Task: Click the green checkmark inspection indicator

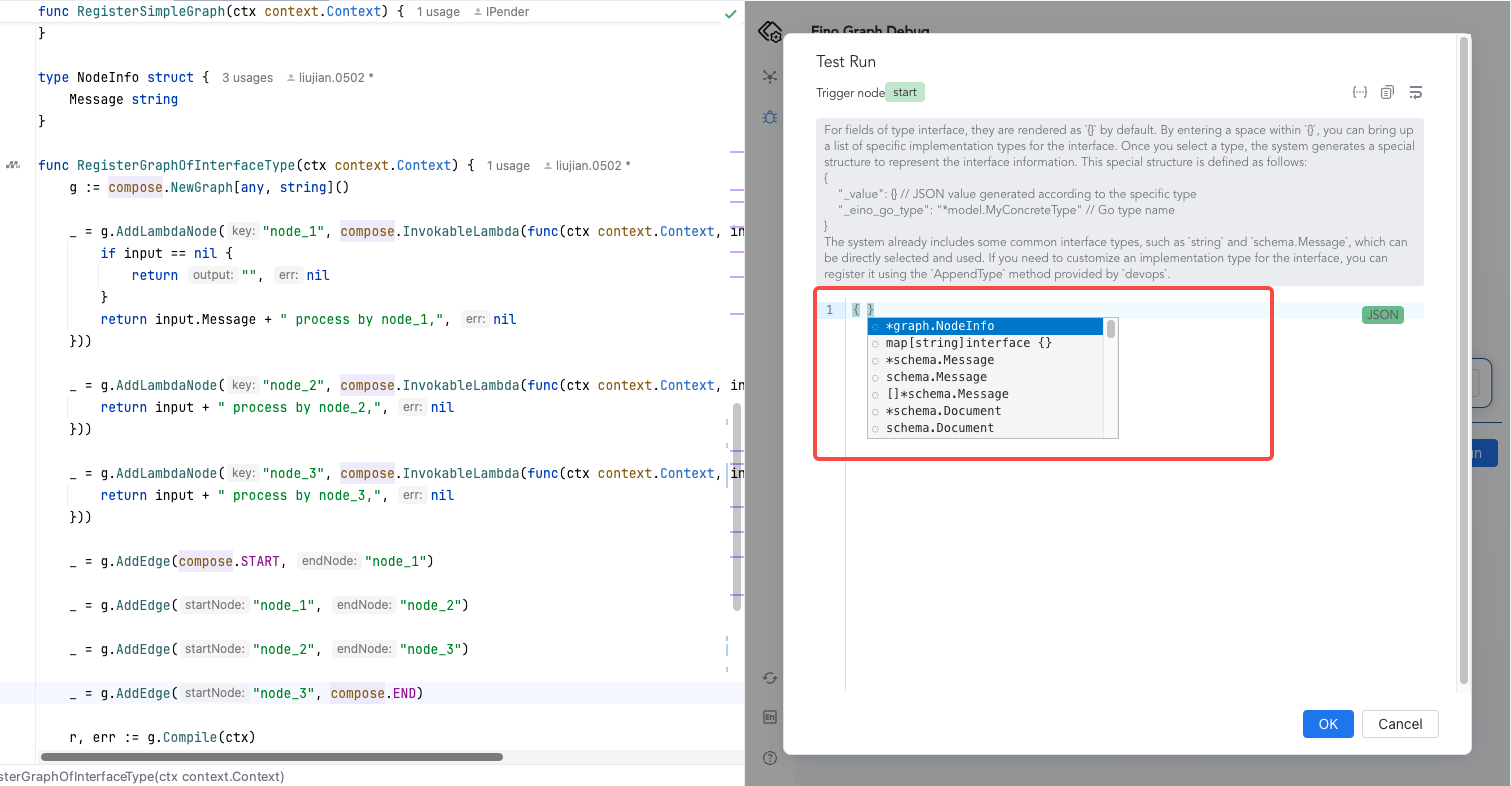Action: pyautogui.click(x=730, y=14)
